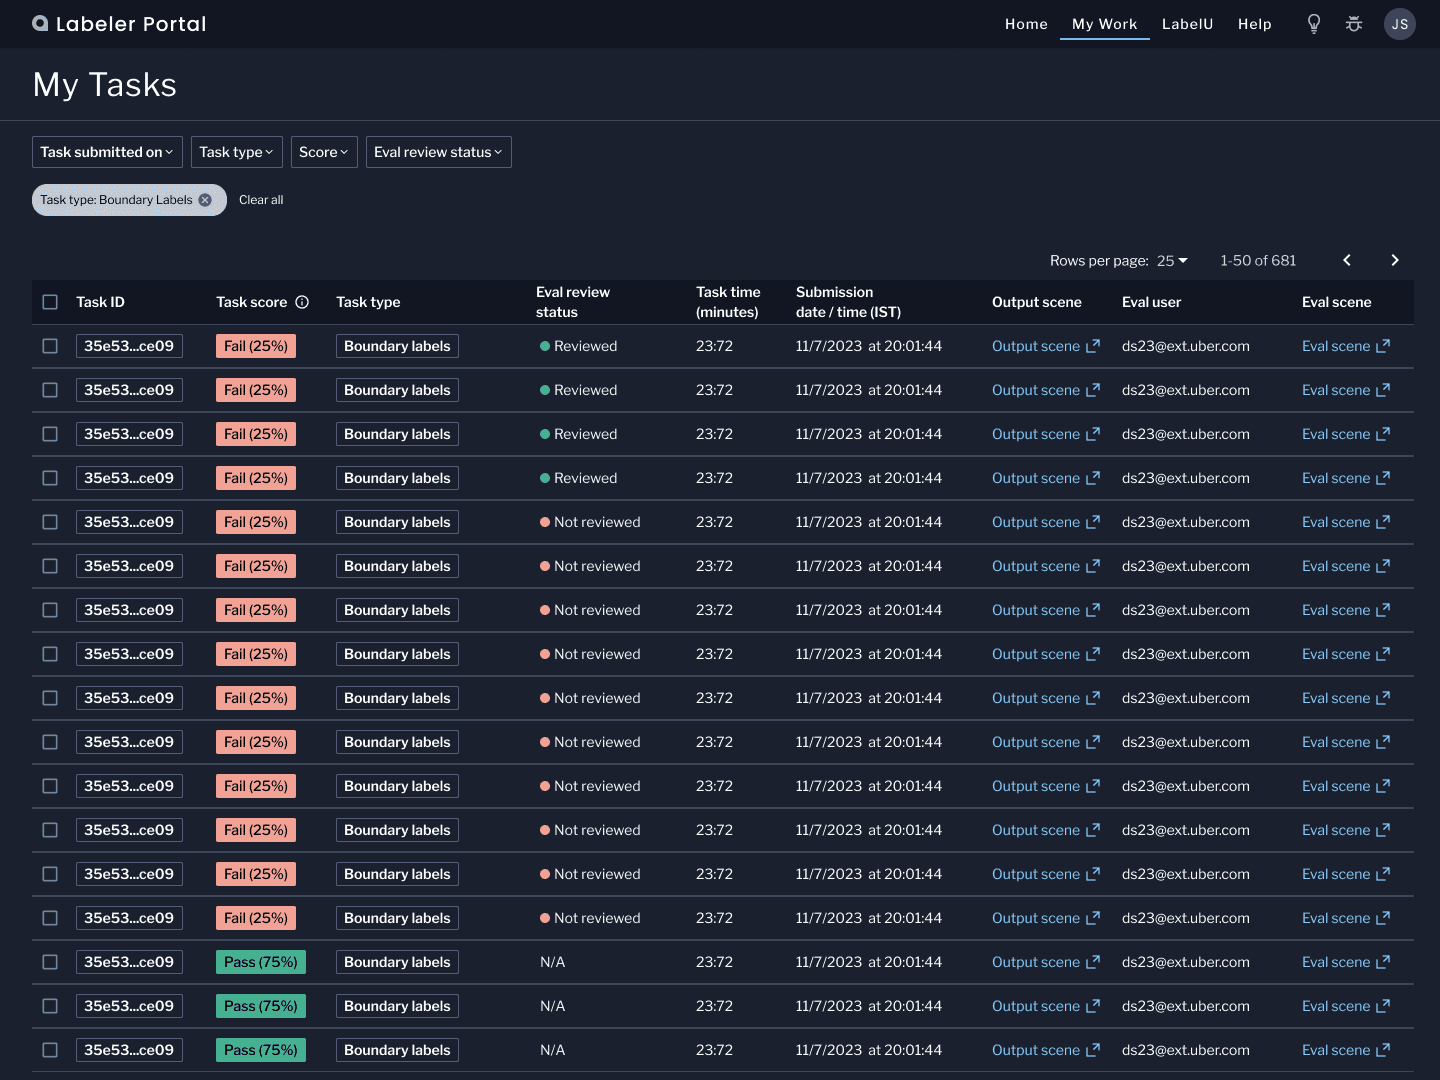Toggle the select-all header checkbox
This screenshot has width=1440, height=1080.
(x=50, y=302)
